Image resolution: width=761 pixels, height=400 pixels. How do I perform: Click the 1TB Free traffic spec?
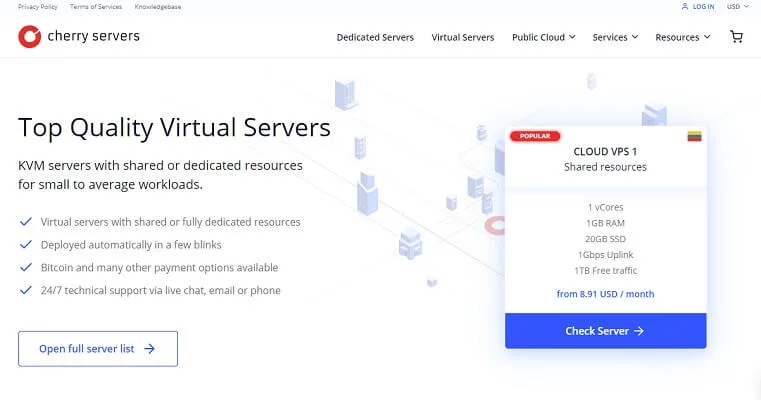(x=605, y=270)
